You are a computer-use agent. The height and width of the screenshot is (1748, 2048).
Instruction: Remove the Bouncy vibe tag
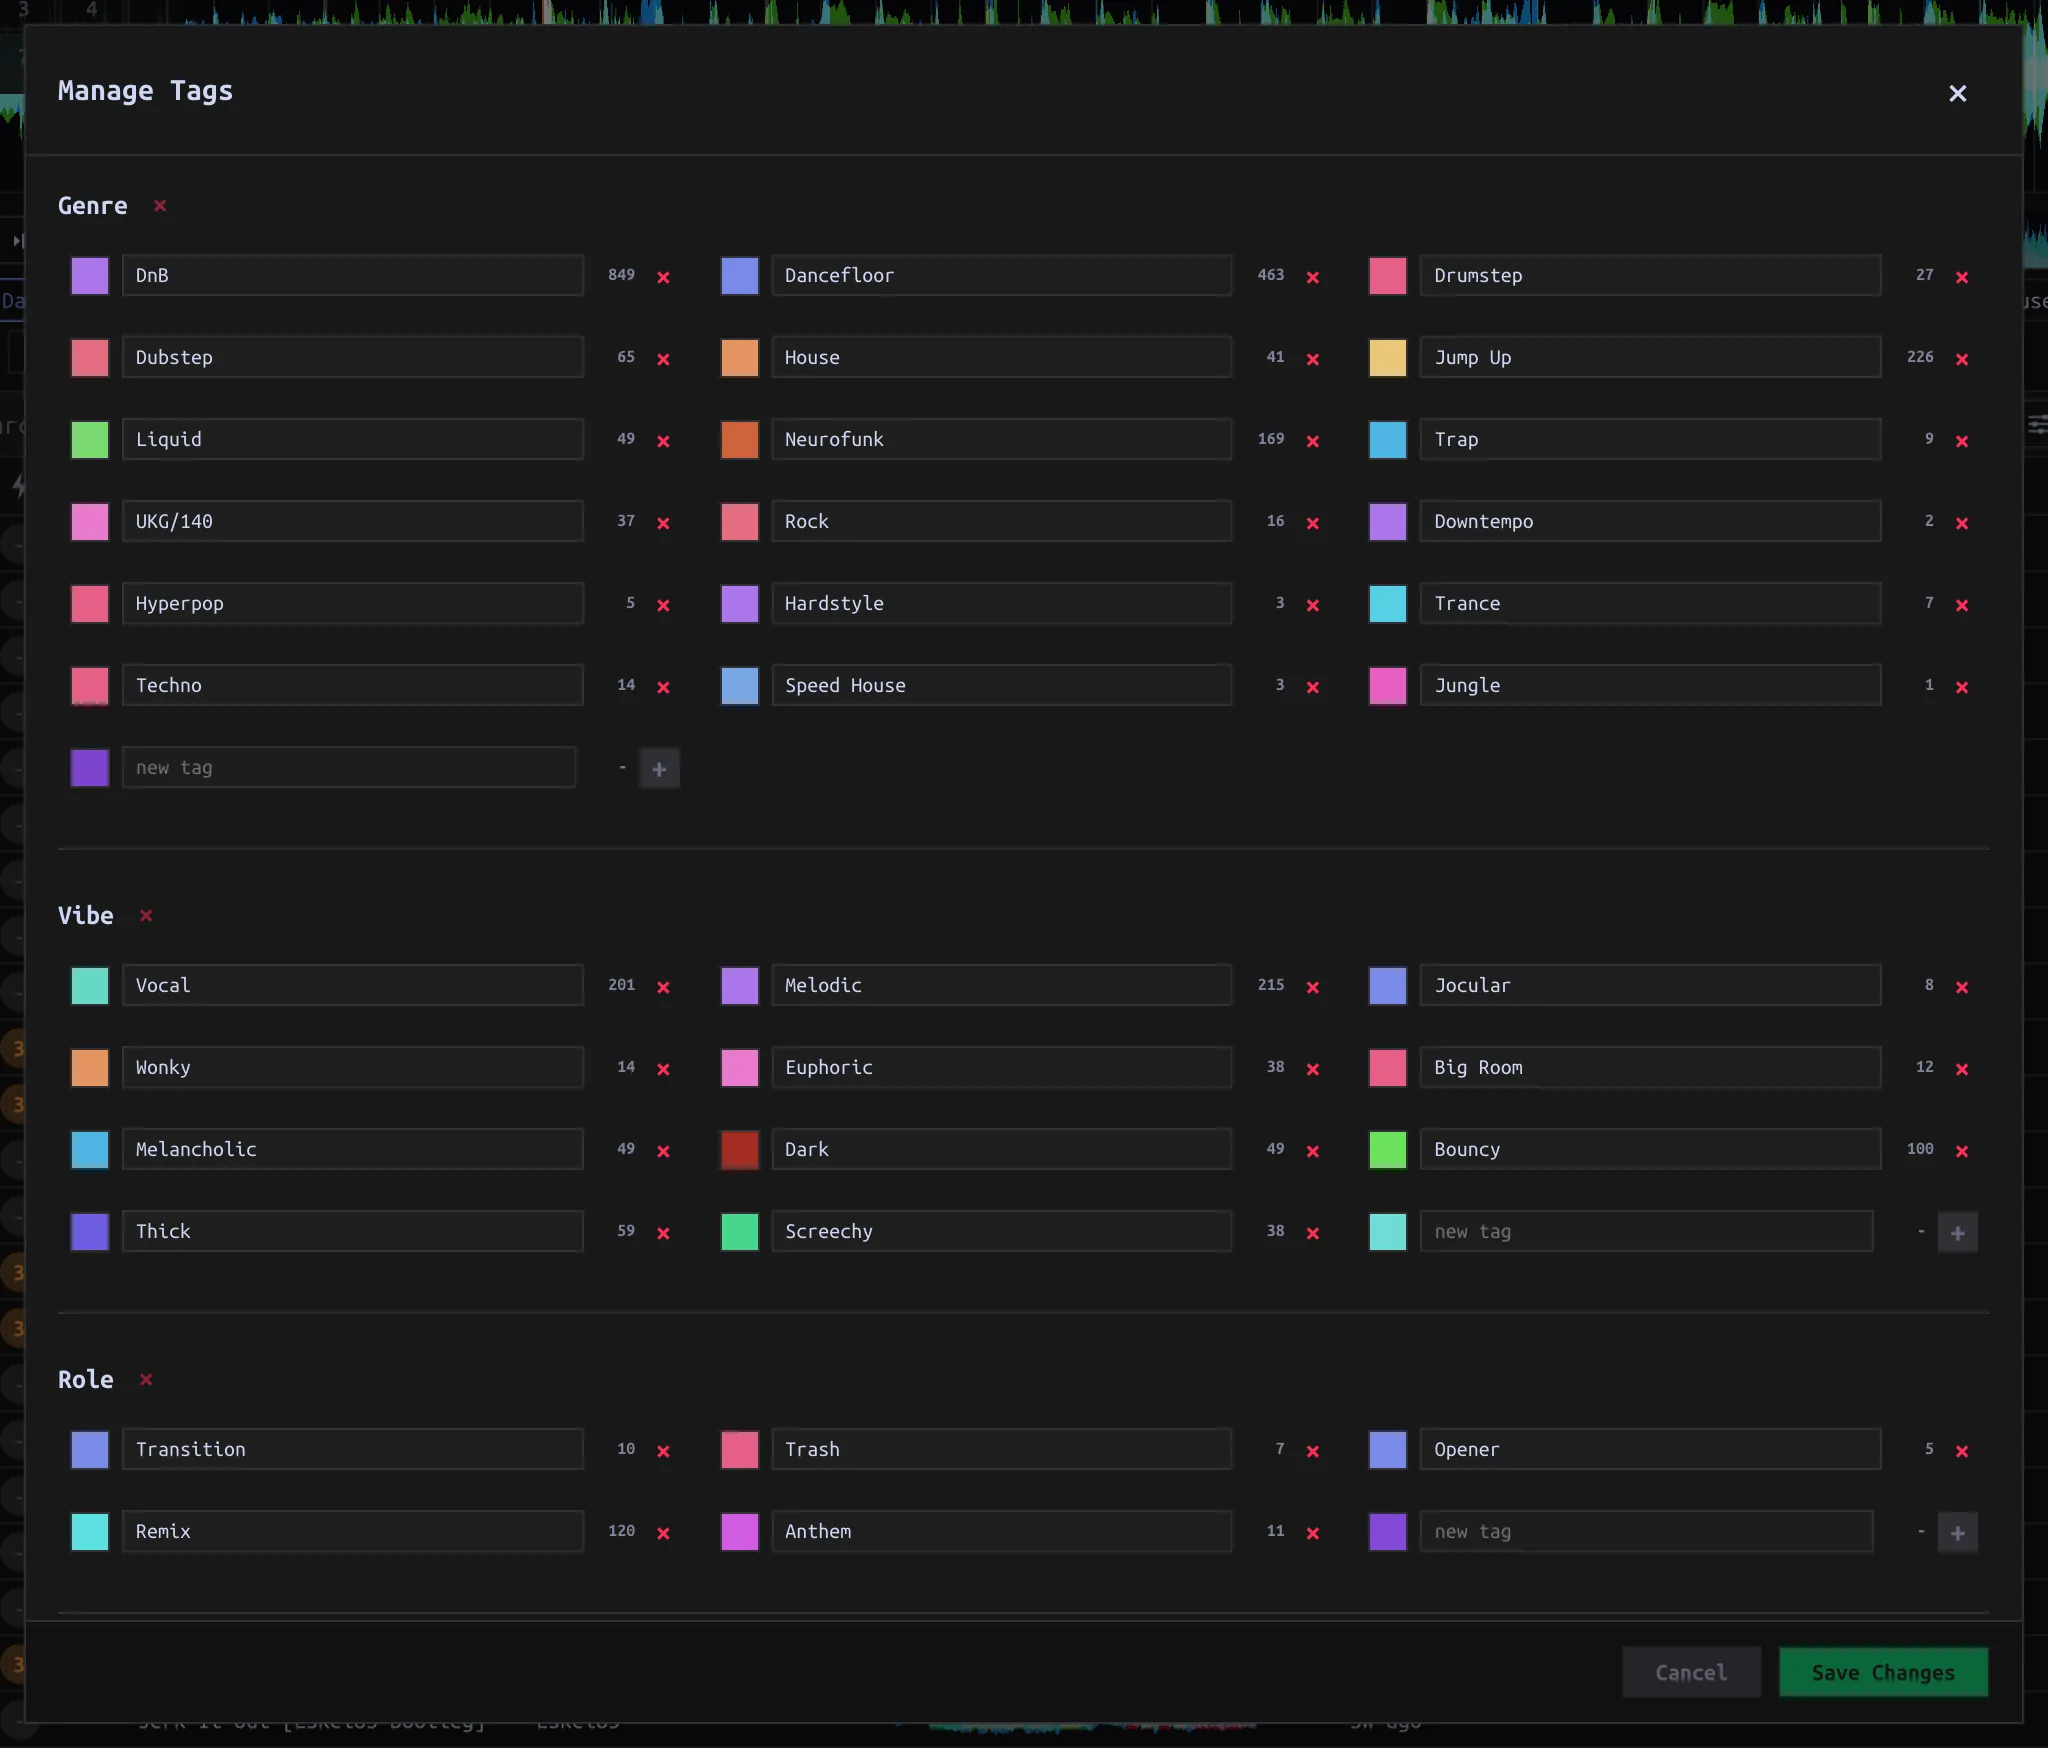[1962, 1151]
